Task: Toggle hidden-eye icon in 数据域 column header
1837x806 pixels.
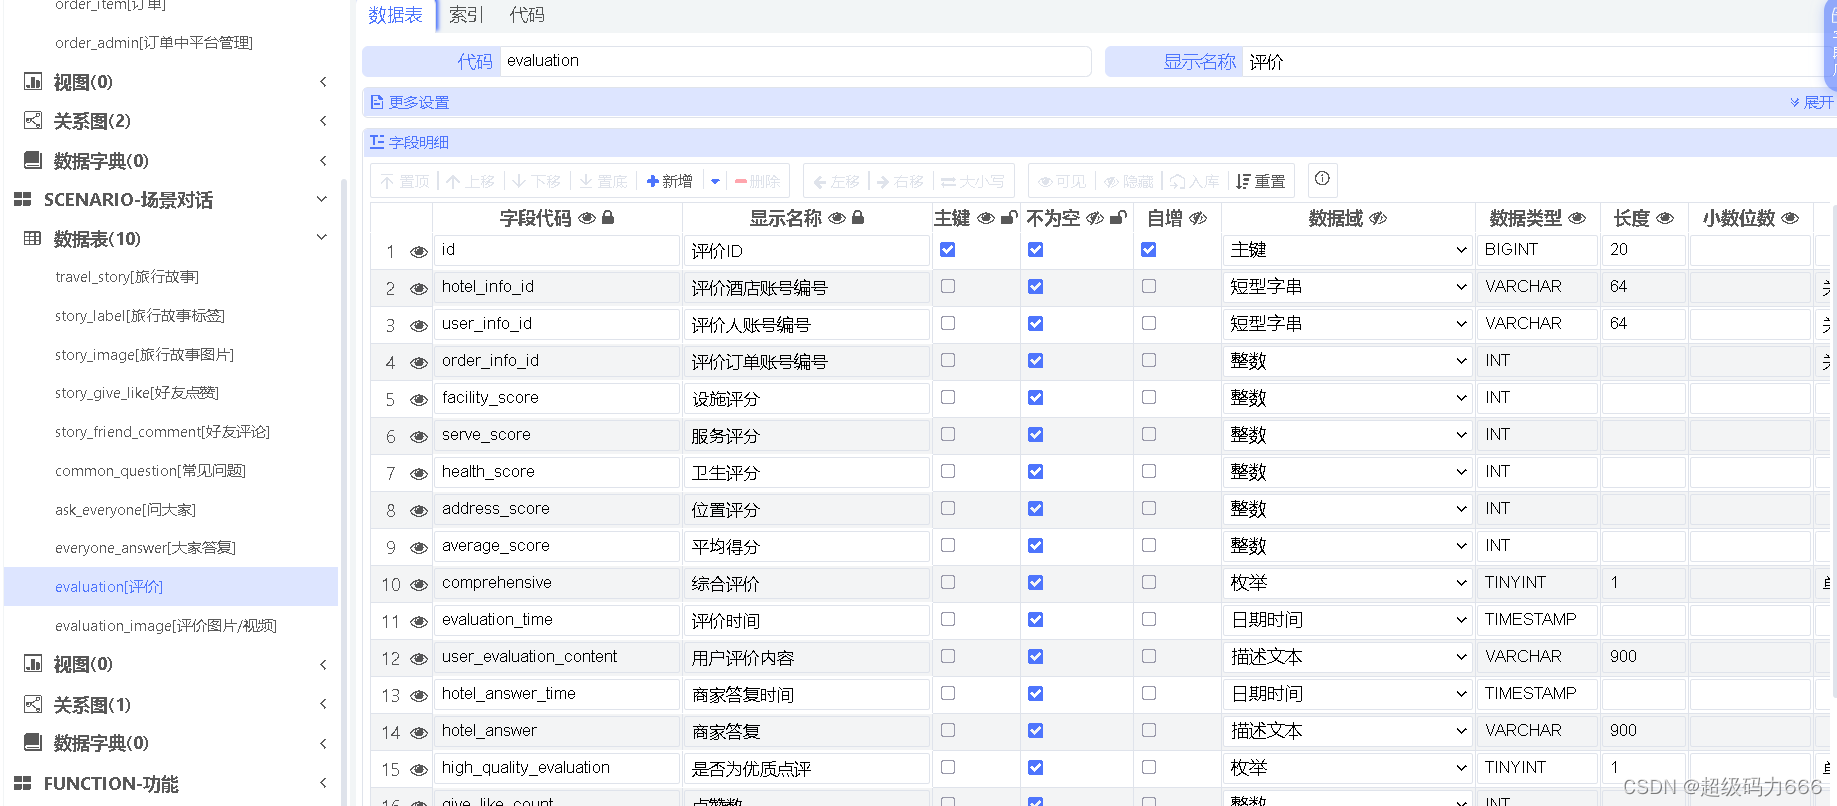Action: point(1378,218)
